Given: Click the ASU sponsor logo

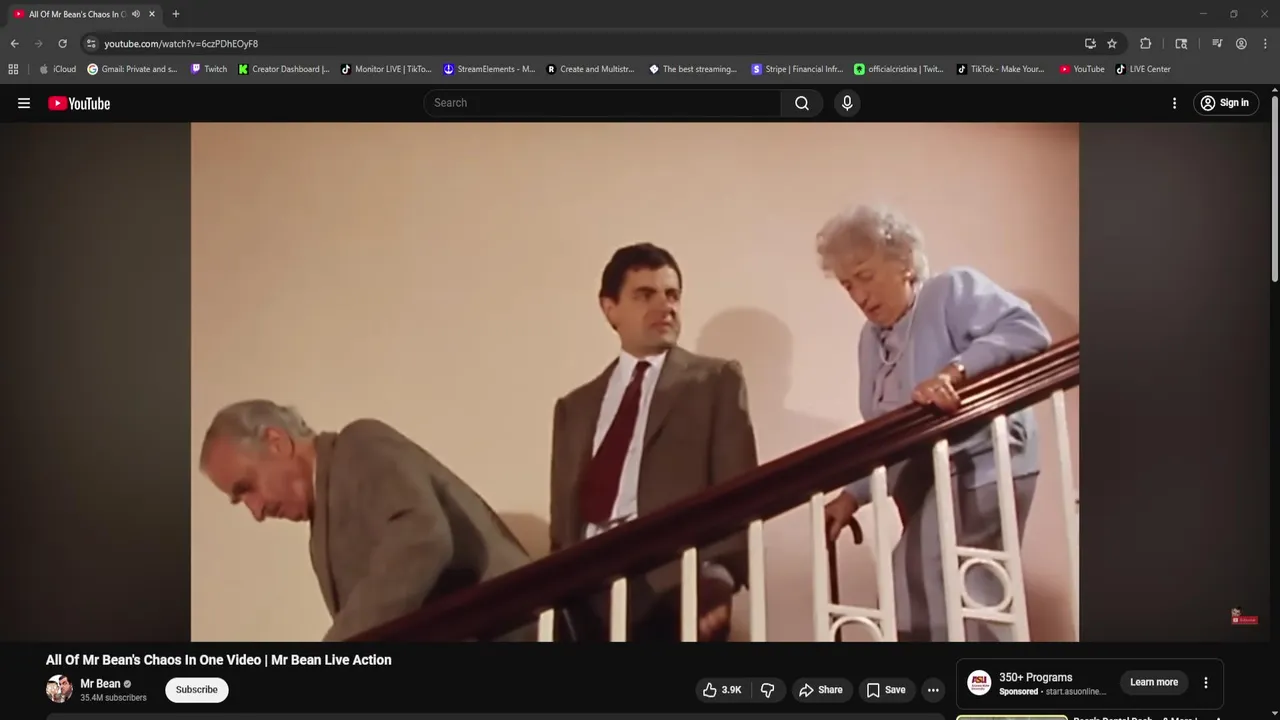Looking at the screenshot, I should tap(979, 683).
